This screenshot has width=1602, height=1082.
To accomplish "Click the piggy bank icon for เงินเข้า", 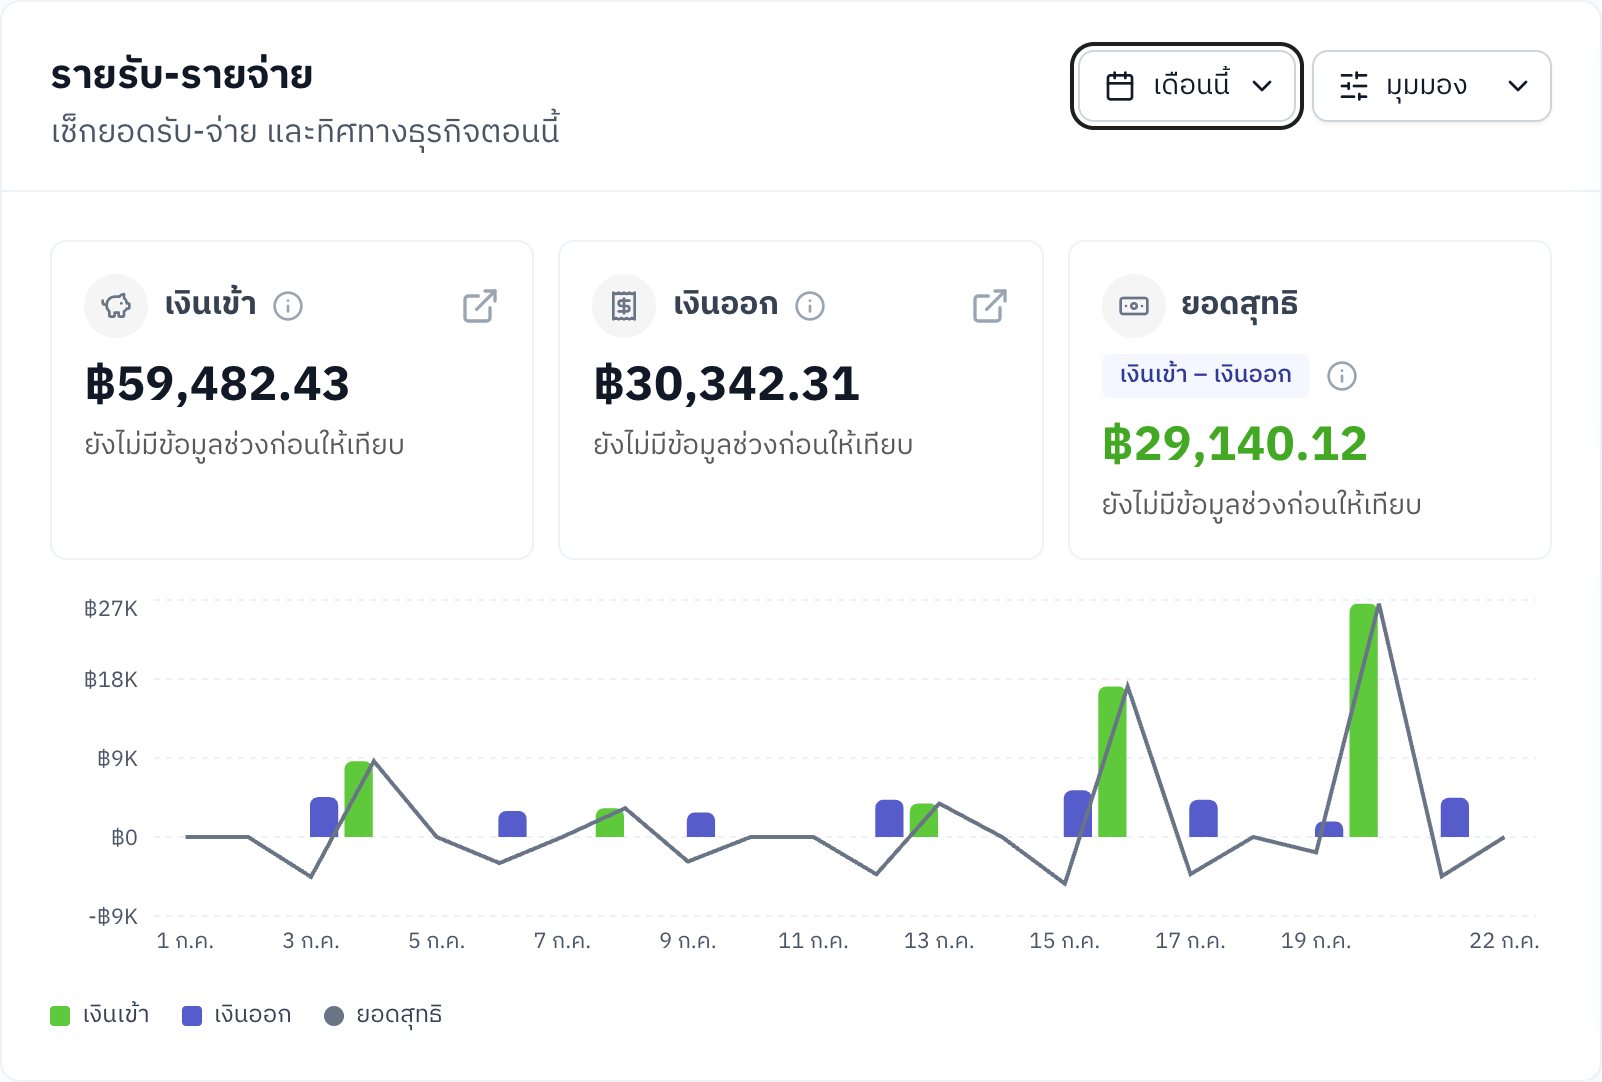I will click(116, 306).
